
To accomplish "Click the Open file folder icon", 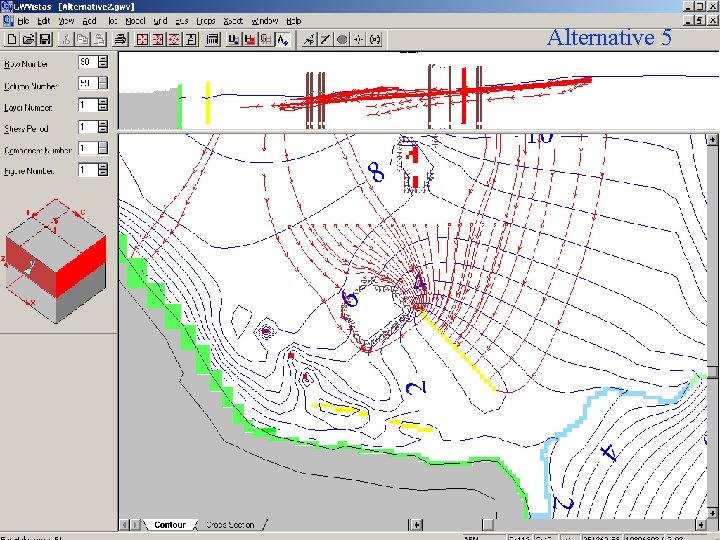I will coord(28,39).
